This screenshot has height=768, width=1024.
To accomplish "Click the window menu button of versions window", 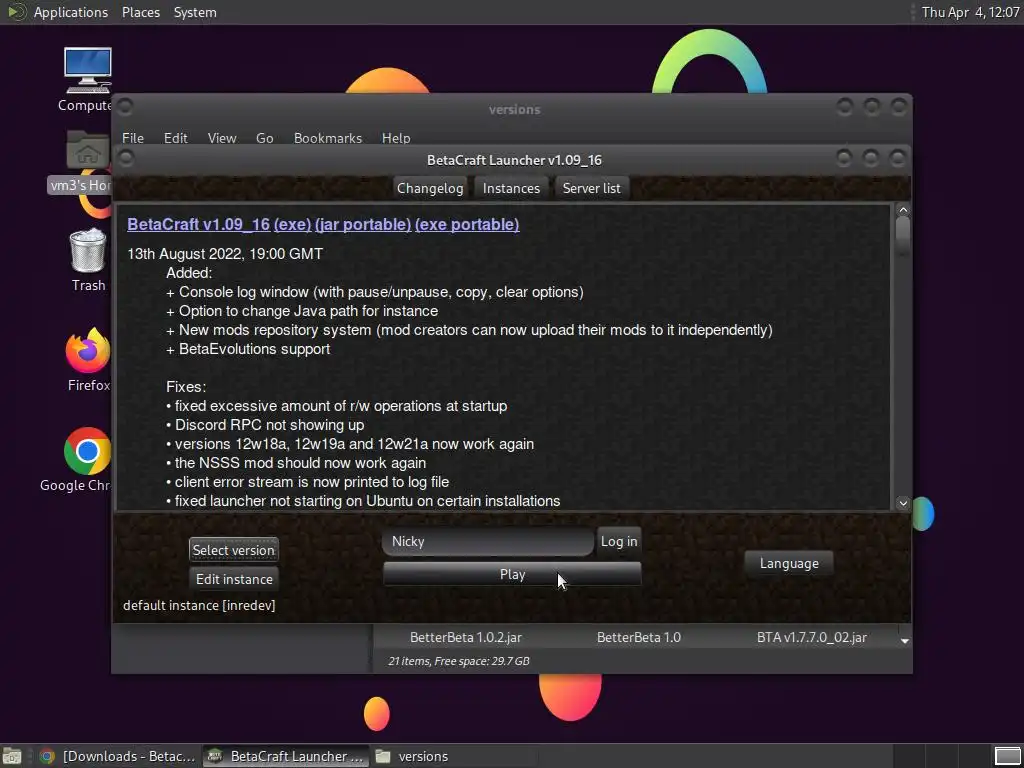I will 125,106.
